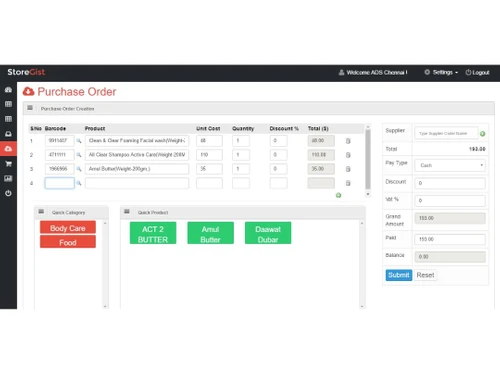Click the order table vertical scrollbar

click(368, 159)
